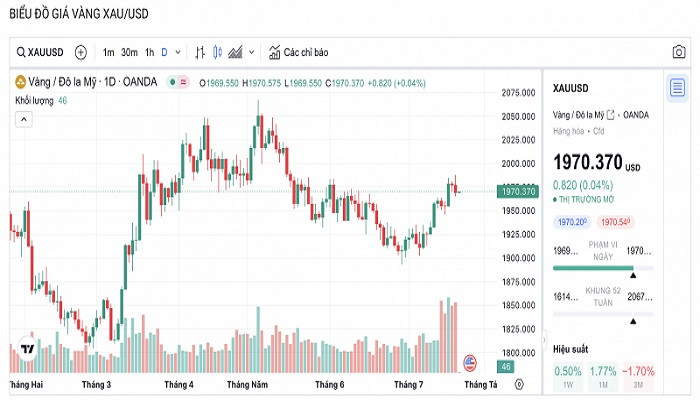The width and height of the screenshot is (700, 400).
Task: Click the 1970.20 bid price pill
Action: pyautogui.click(x=572, y=221)
